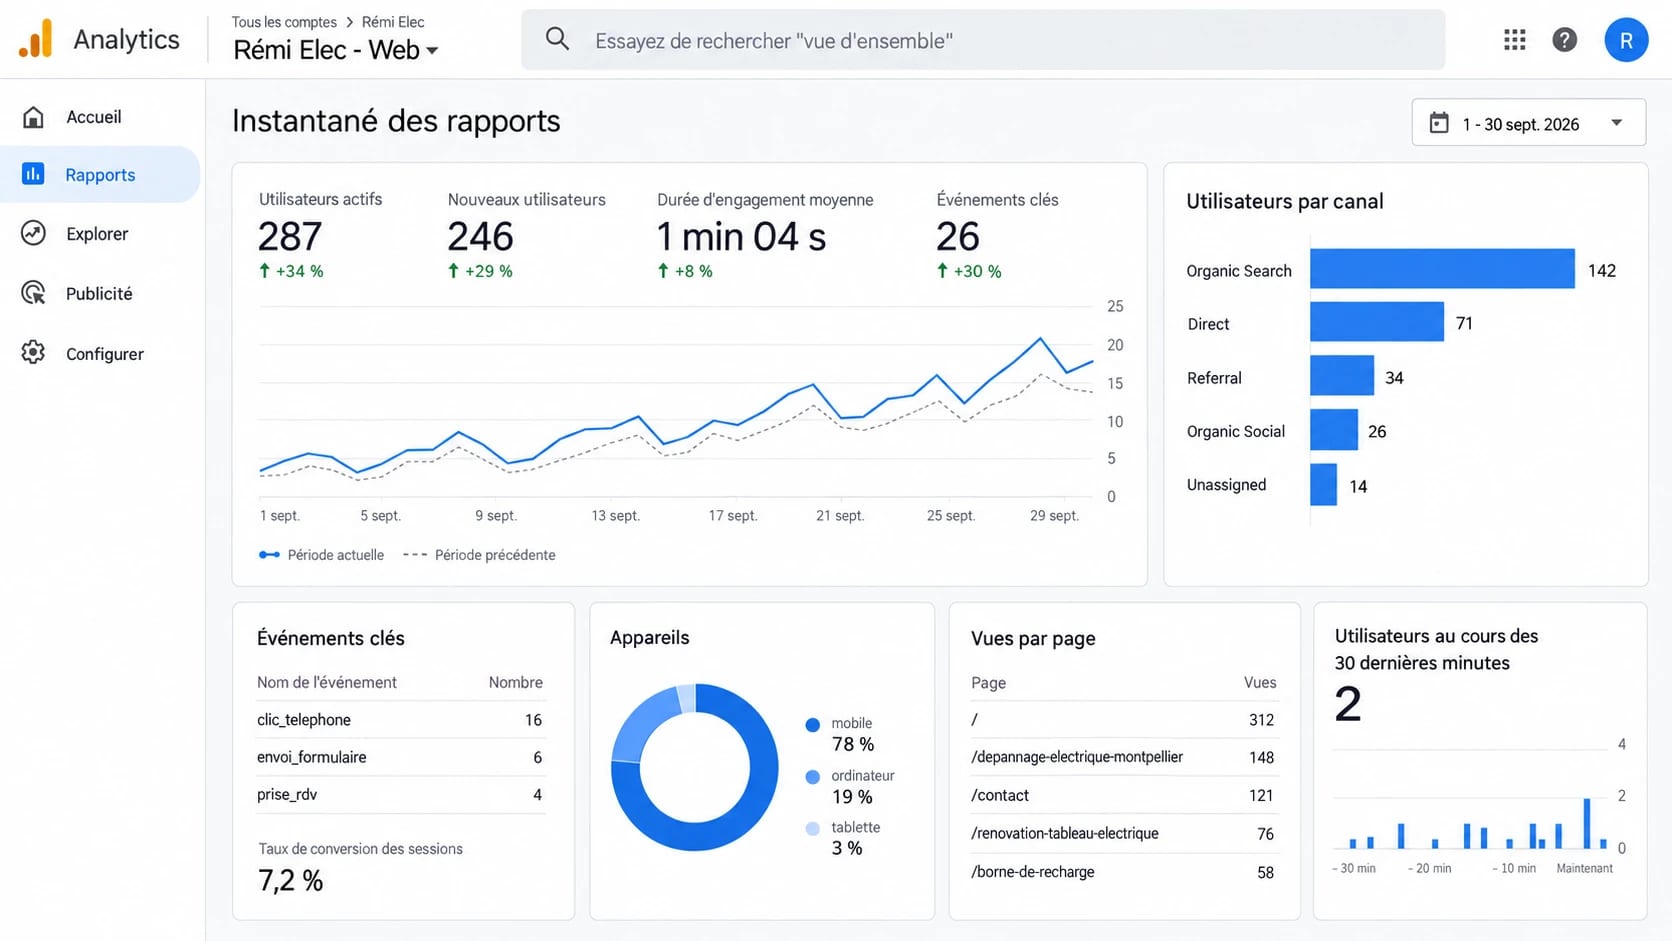Image resolution: width=1672 pixels, height=941 pixels.
Task: Click the Appareils card title
Action: 649,638
